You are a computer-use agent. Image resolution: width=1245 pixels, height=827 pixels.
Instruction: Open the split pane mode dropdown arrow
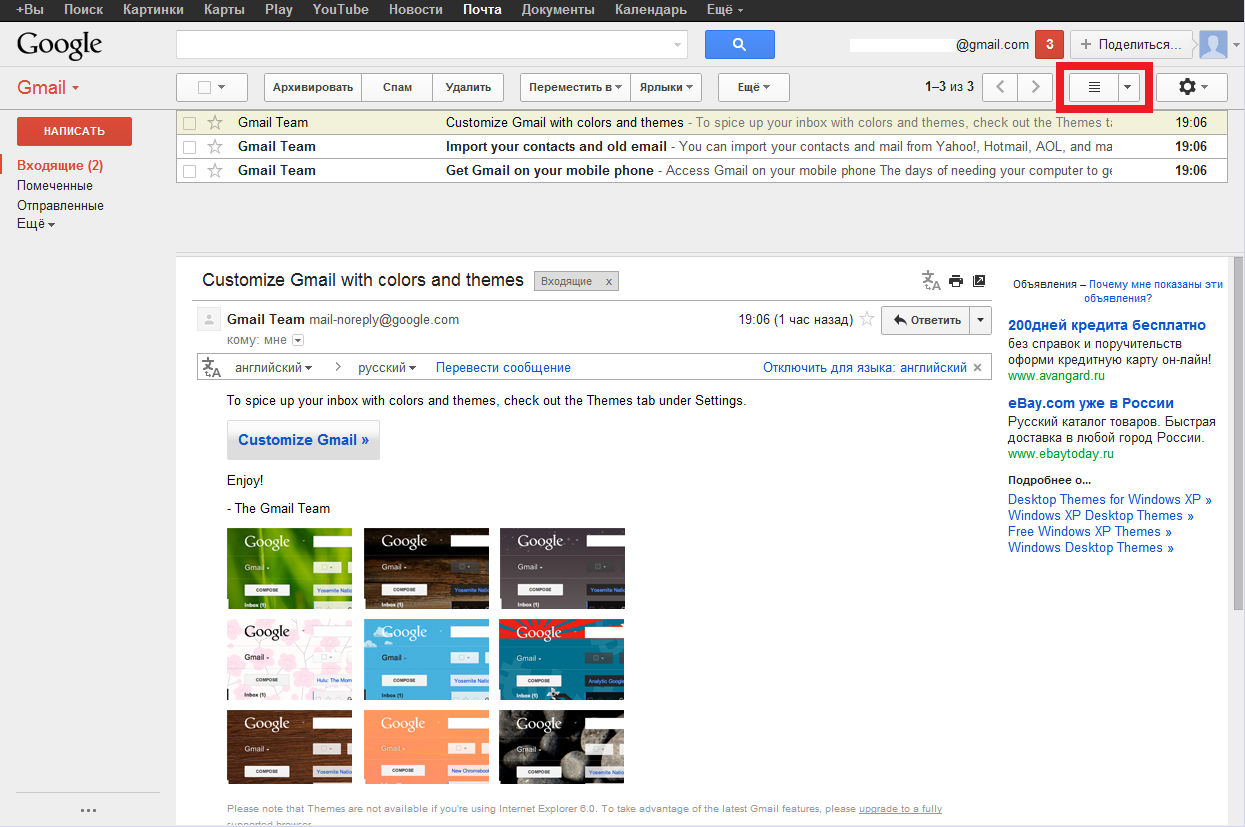click(1129, 87)
